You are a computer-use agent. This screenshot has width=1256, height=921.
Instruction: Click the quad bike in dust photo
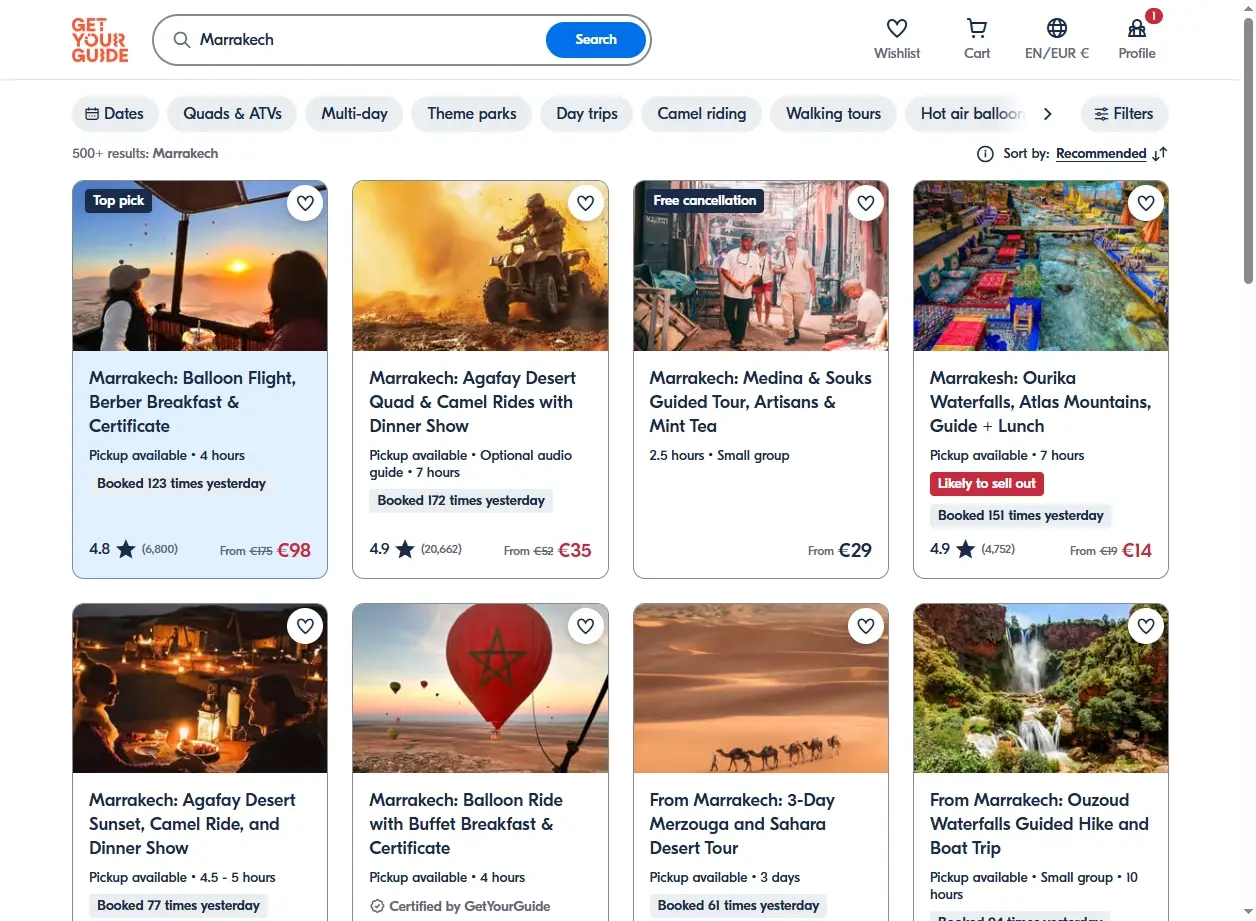pos(480,266)
